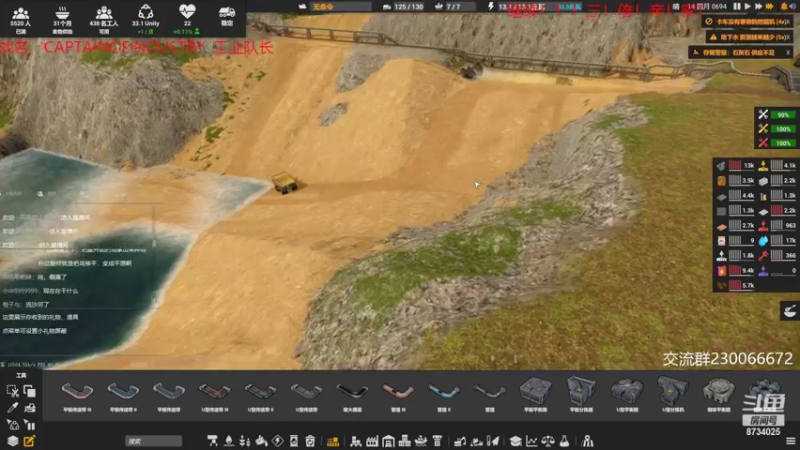
Task: Select the pause-entities tool
Action: tap(30, 424)
